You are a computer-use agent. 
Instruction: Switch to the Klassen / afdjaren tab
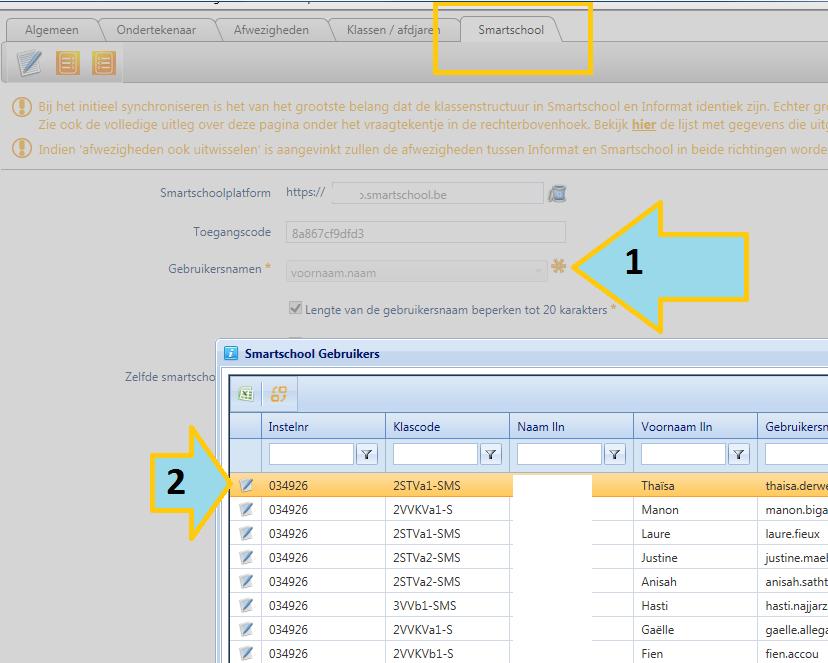pos(393,30)
